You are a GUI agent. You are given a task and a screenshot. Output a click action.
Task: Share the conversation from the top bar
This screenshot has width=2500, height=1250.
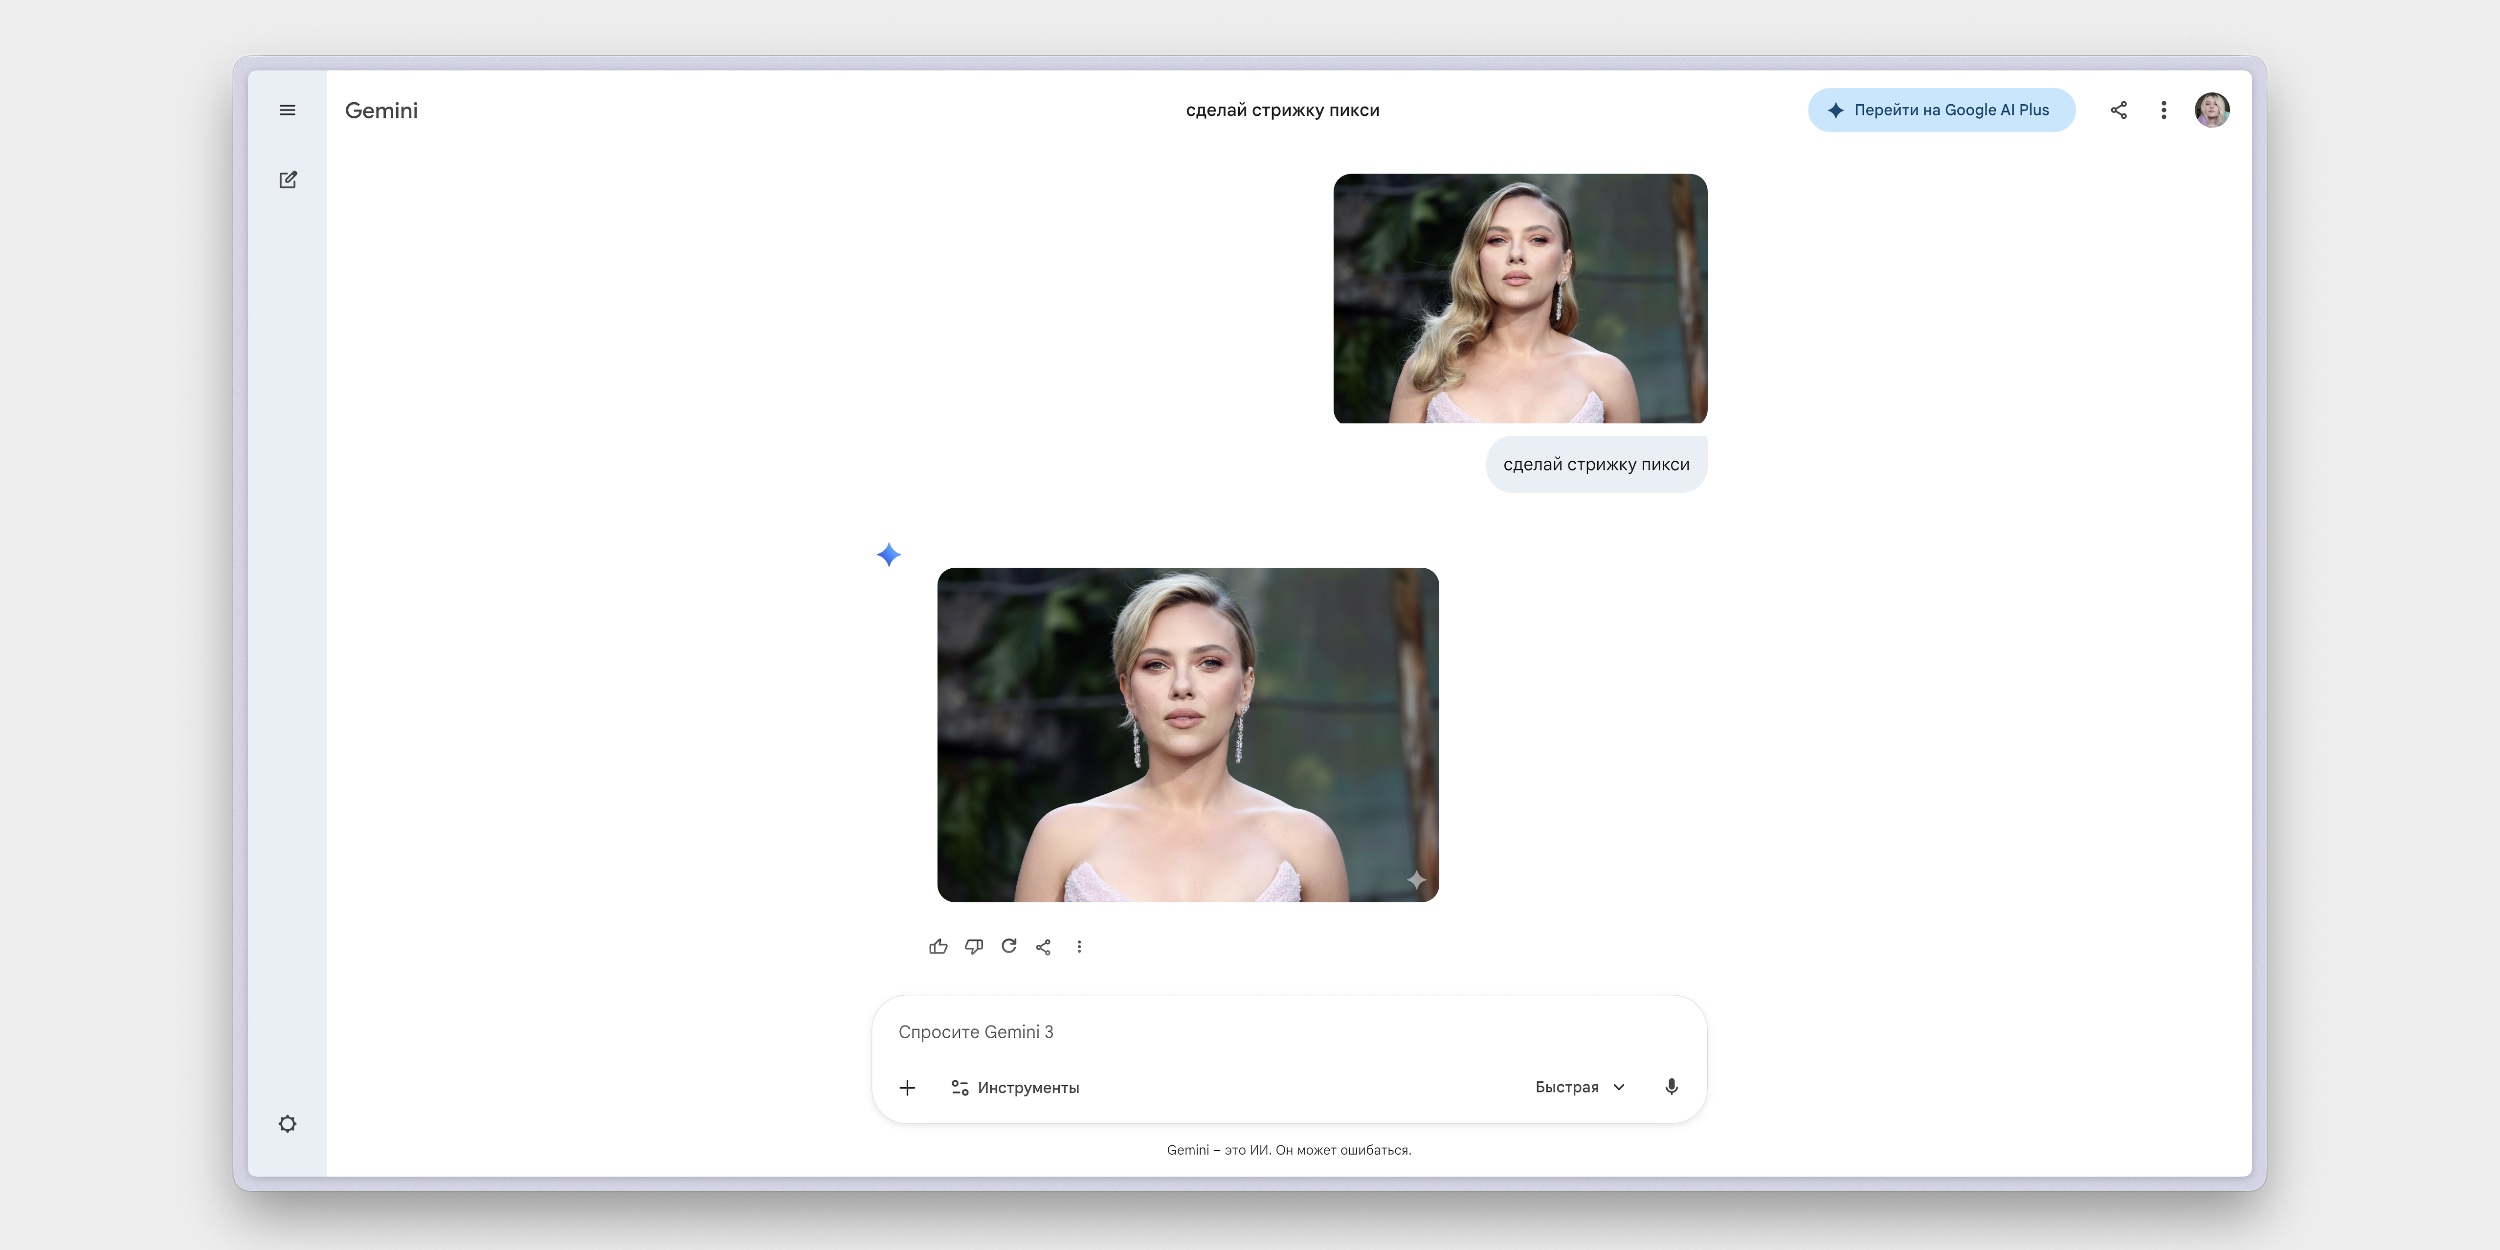click(2118, 110)
